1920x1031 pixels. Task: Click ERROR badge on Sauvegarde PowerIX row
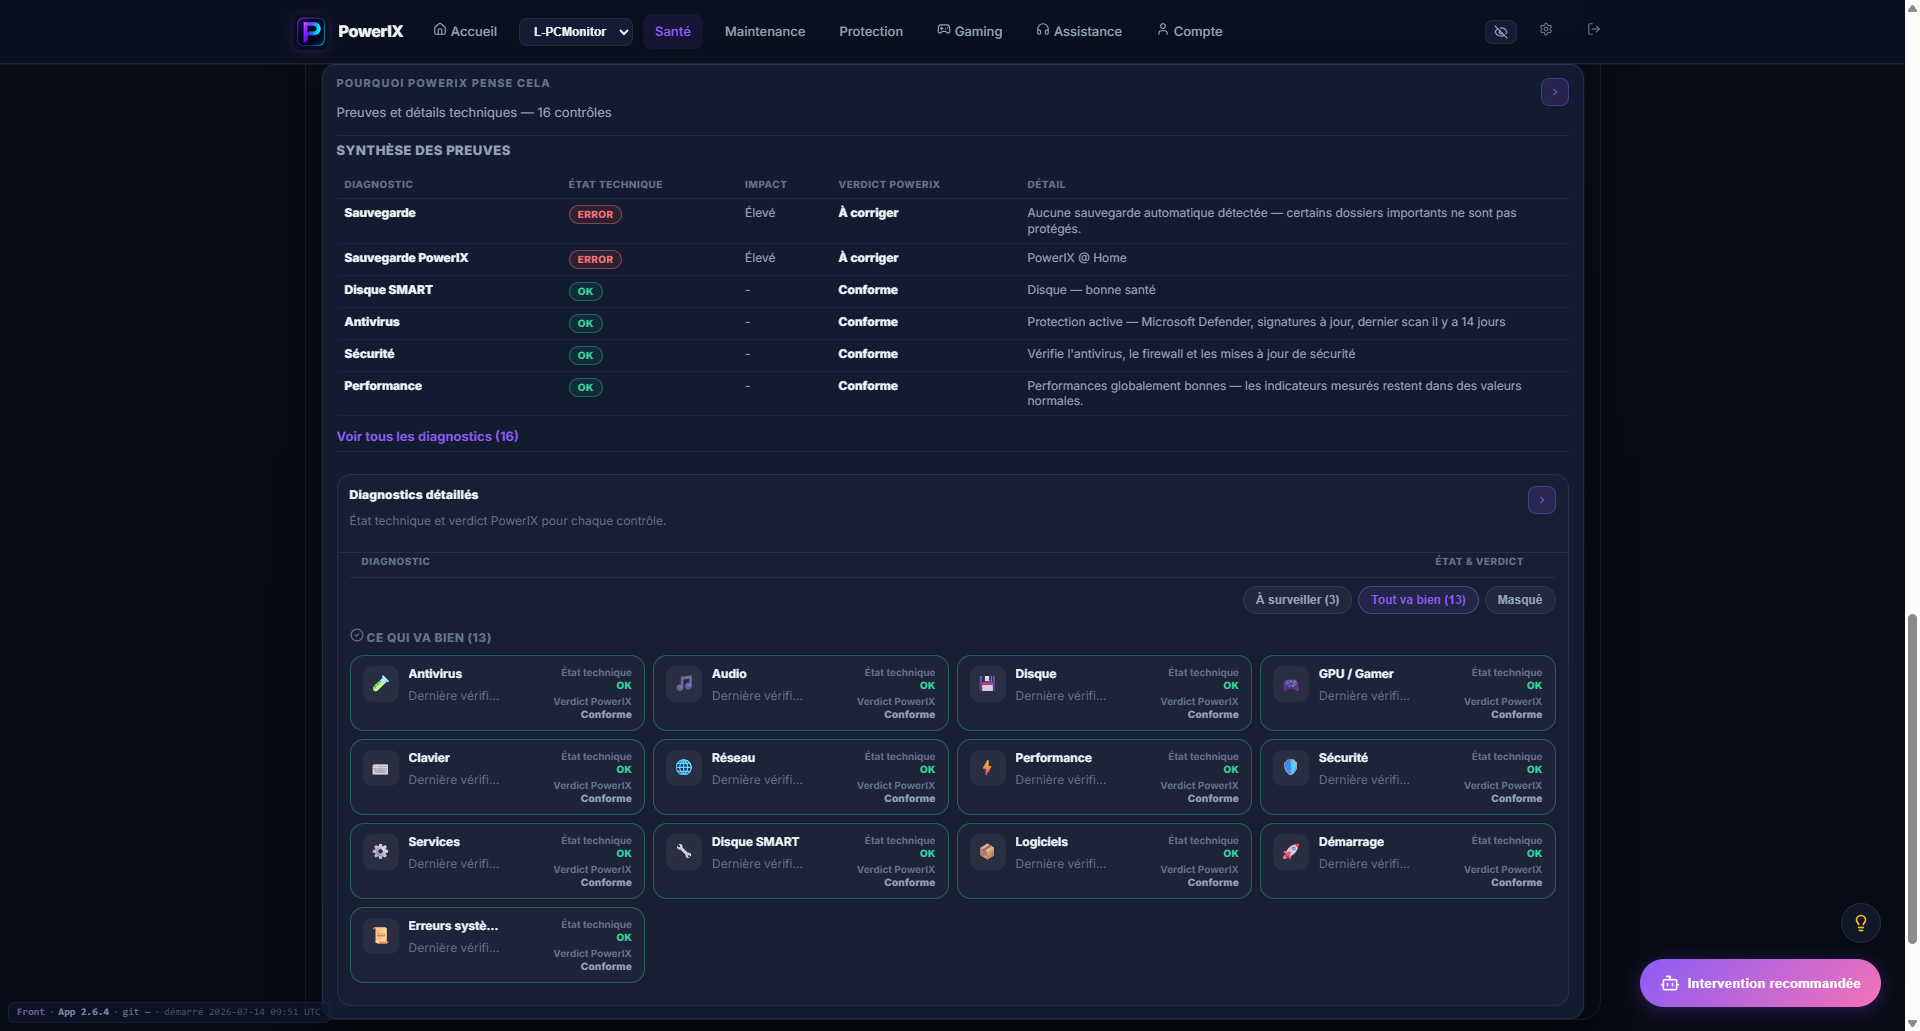pos(595,260)
